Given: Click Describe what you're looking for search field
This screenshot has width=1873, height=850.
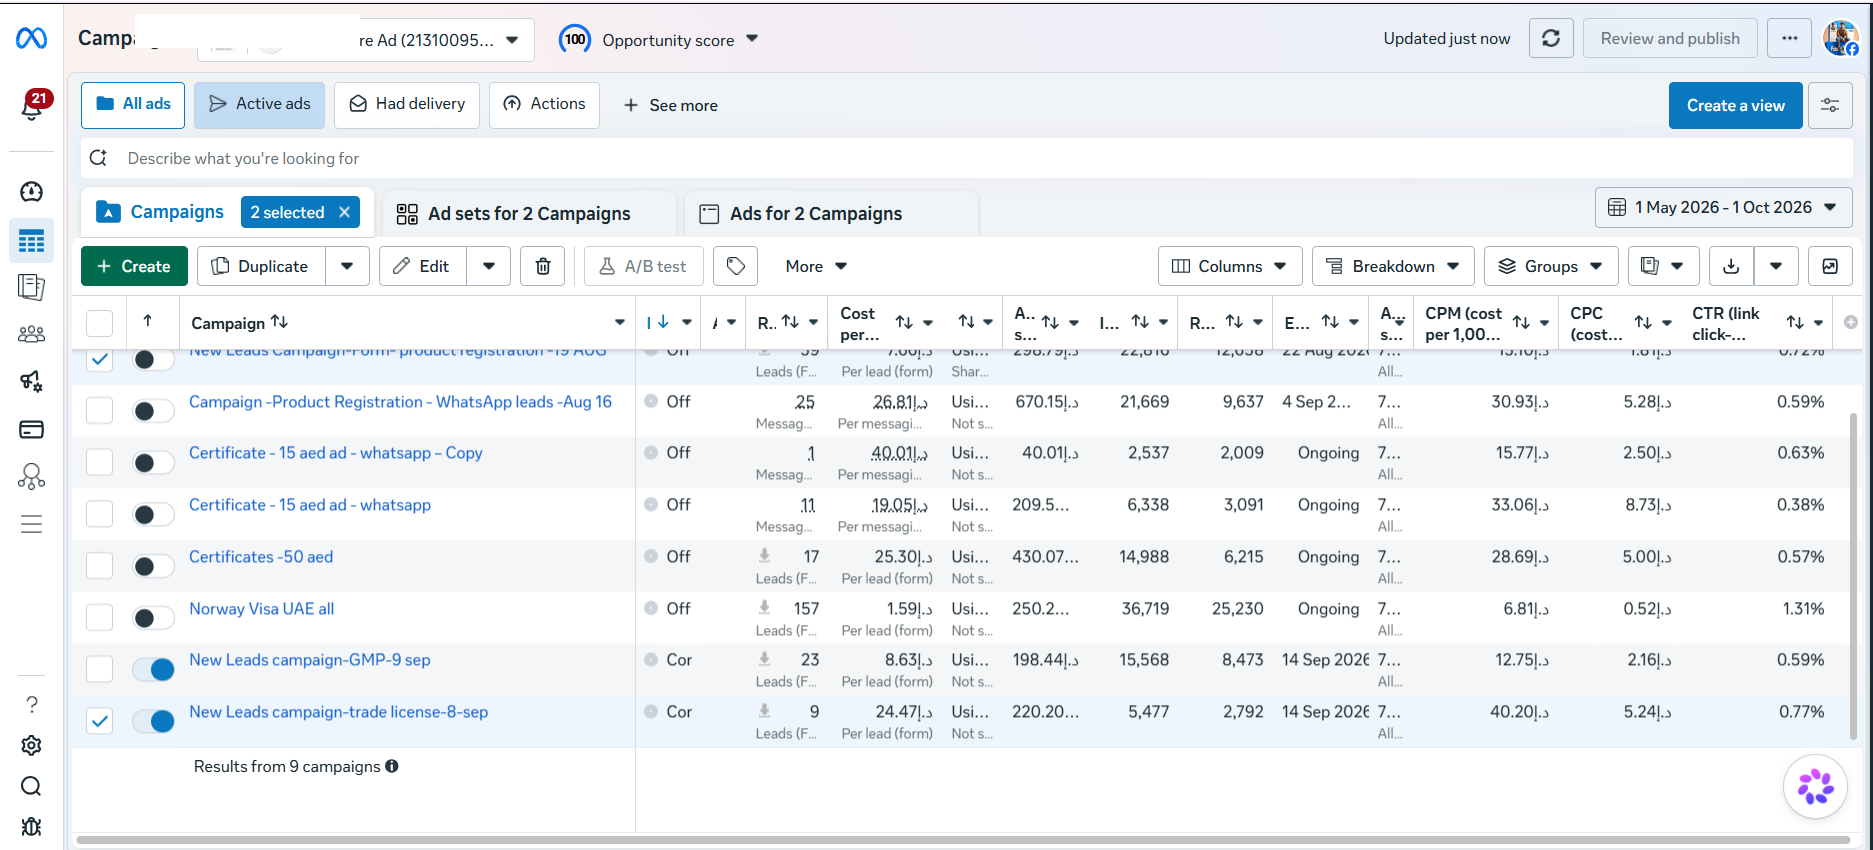Looking at the screenshot, I should click(966, 158).
